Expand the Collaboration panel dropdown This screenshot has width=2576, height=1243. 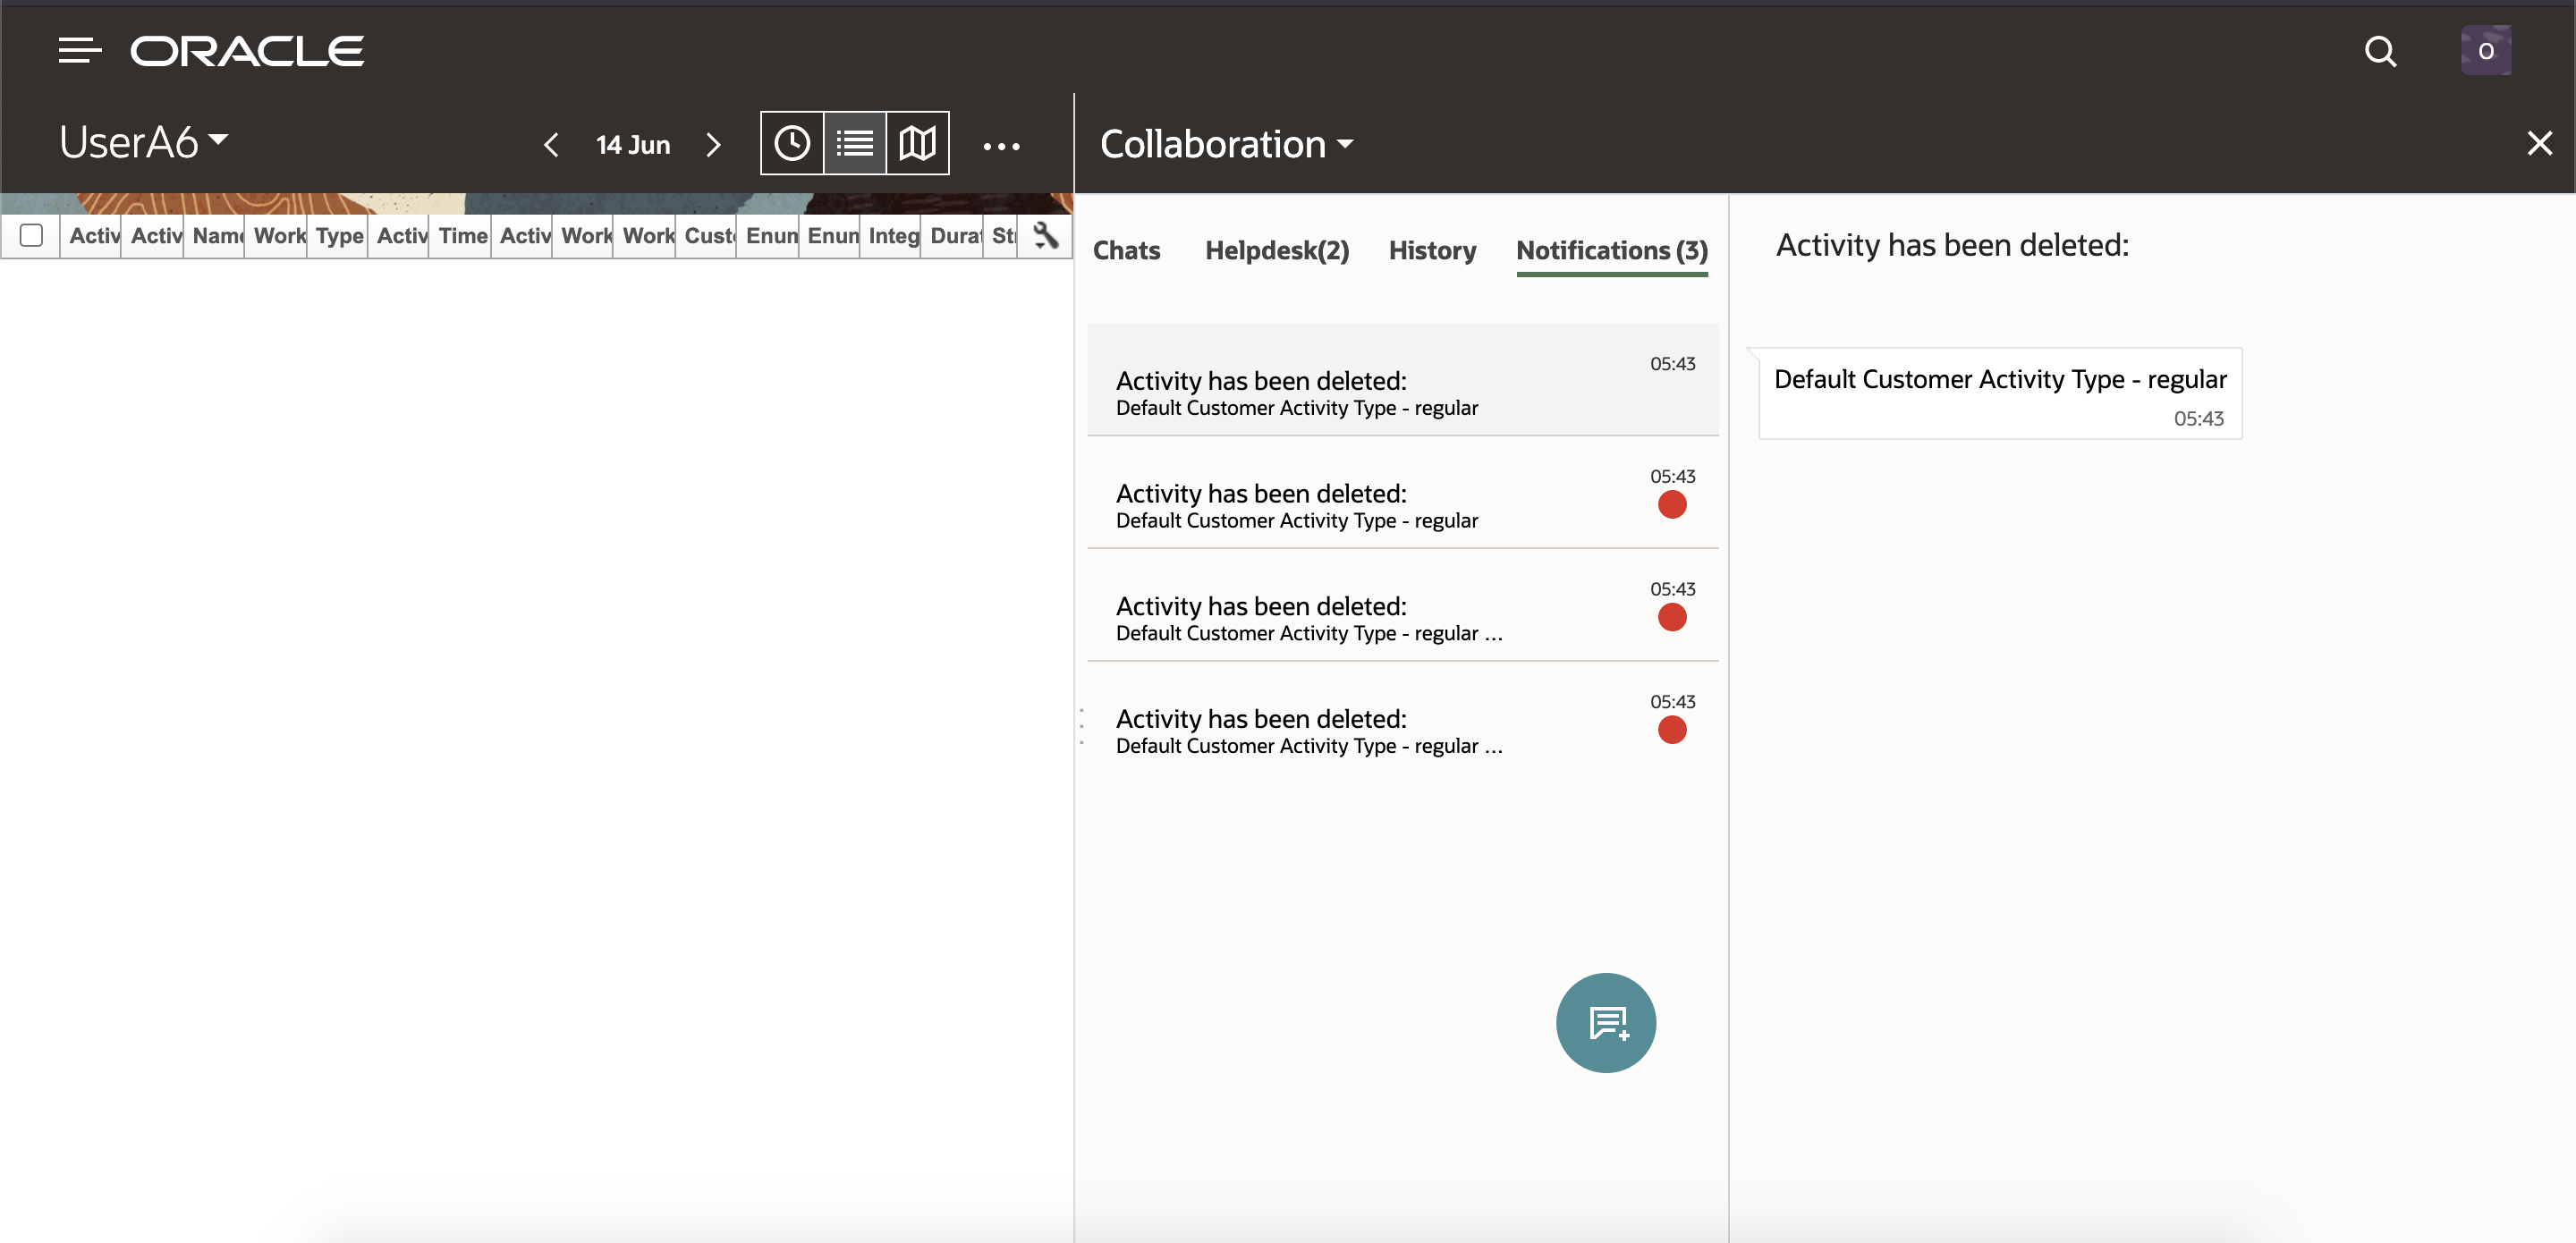(x=1347, y=143)
